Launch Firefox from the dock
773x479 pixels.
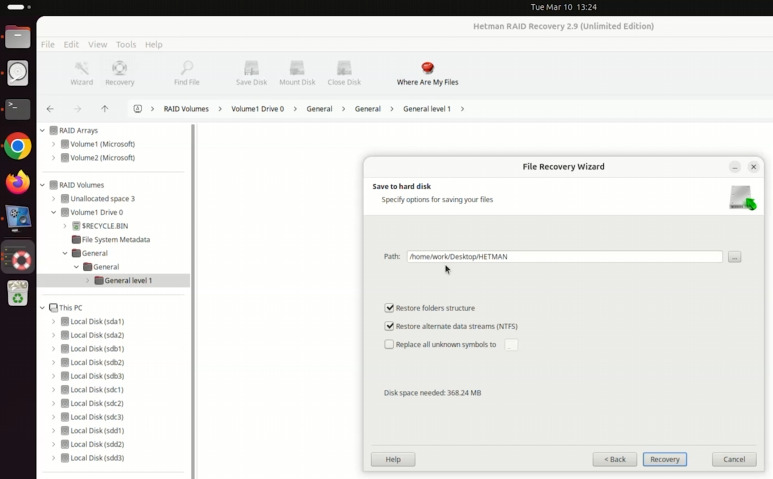coord(18,182)
